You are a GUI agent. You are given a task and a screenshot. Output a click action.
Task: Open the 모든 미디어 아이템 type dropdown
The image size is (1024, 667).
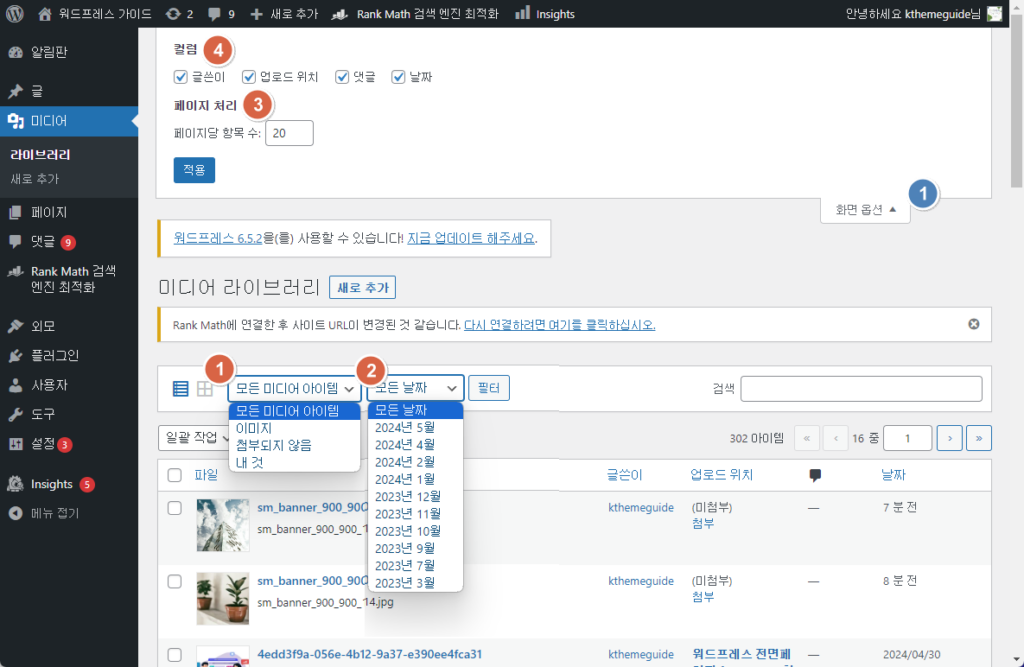[294, 389]
